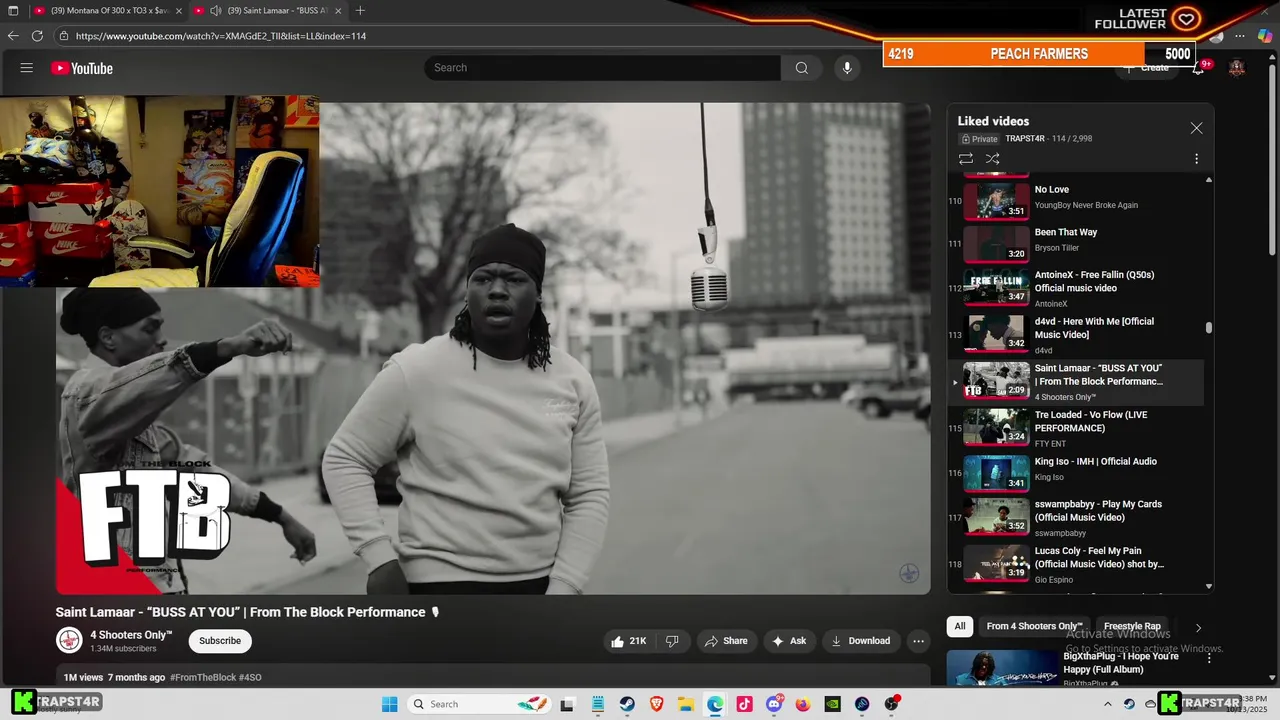Select the Saint Lamaar browser tab
The width and height of the screenshot is (1280, 720).
pyautogui.click(x=270, y=11)
